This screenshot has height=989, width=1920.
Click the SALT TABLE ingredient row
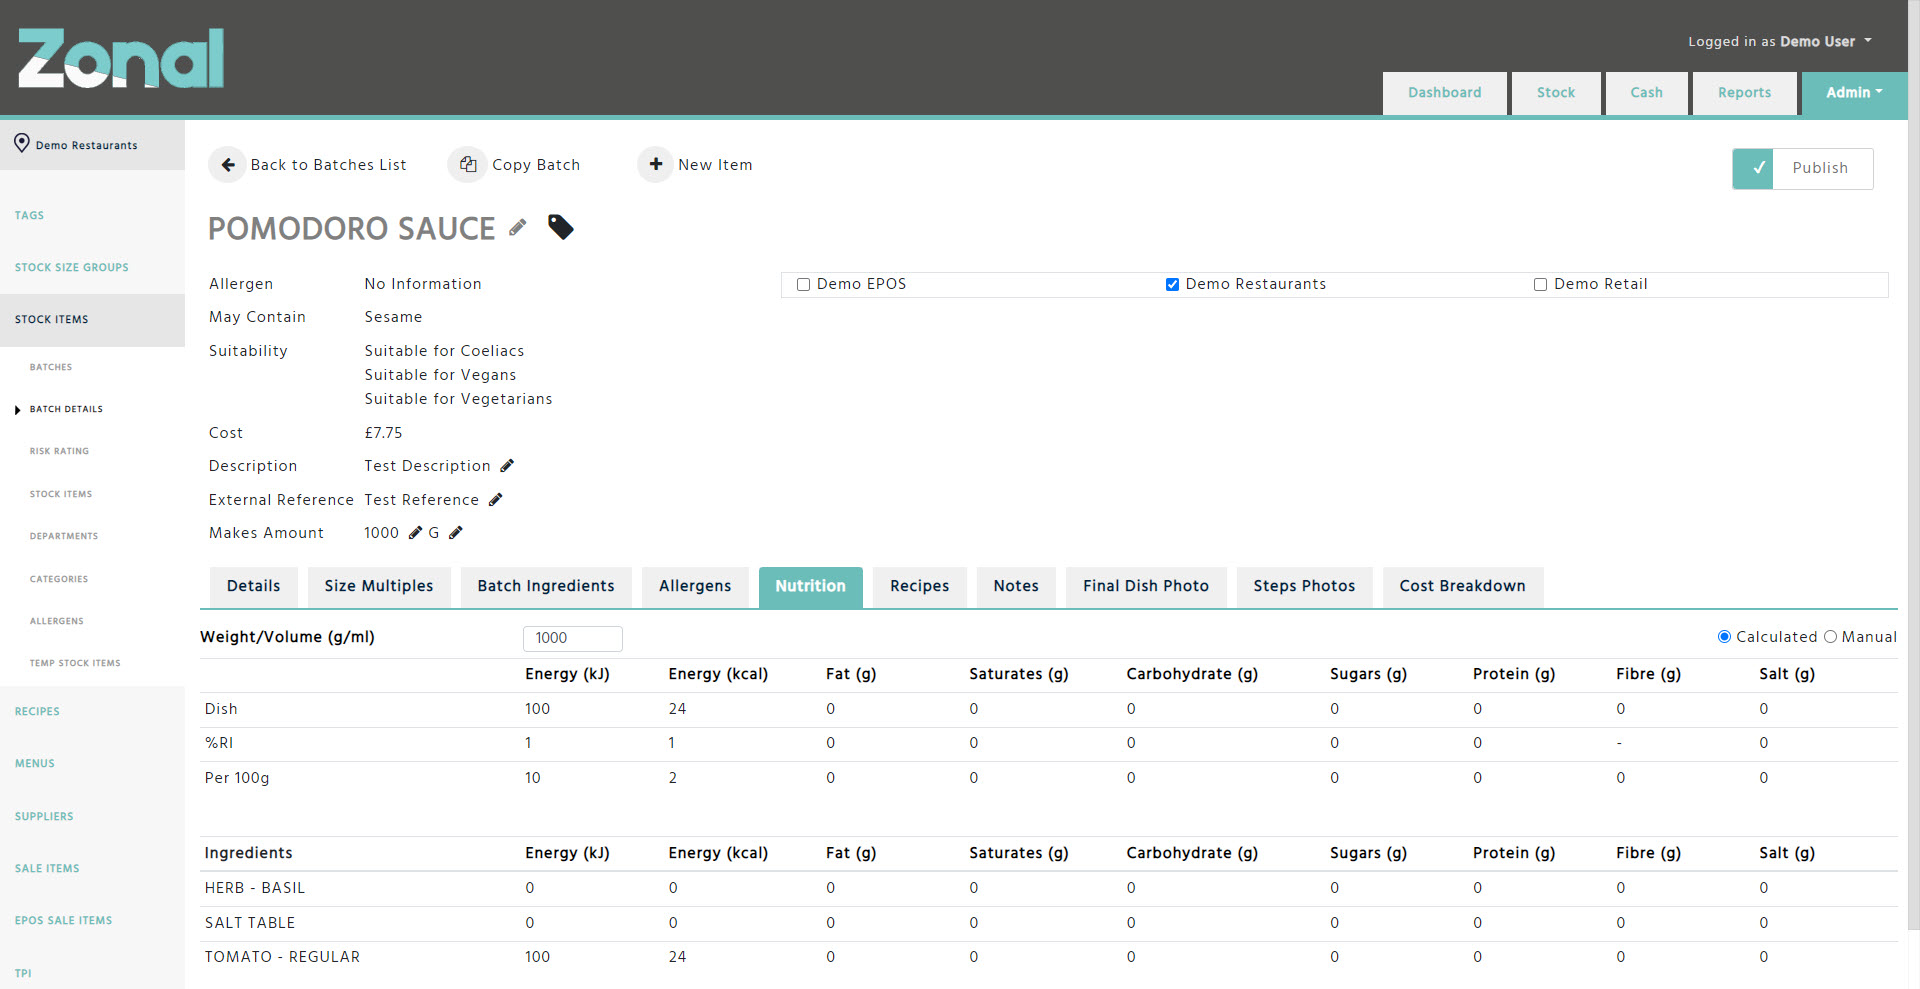tap(1049, 923)
